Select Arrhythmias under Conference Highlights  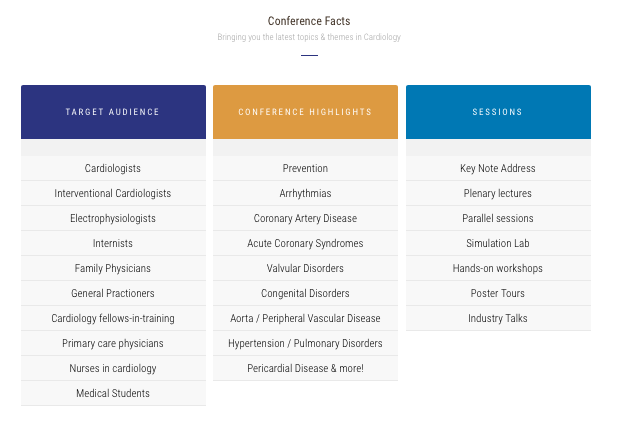click(x=305, y=194)
